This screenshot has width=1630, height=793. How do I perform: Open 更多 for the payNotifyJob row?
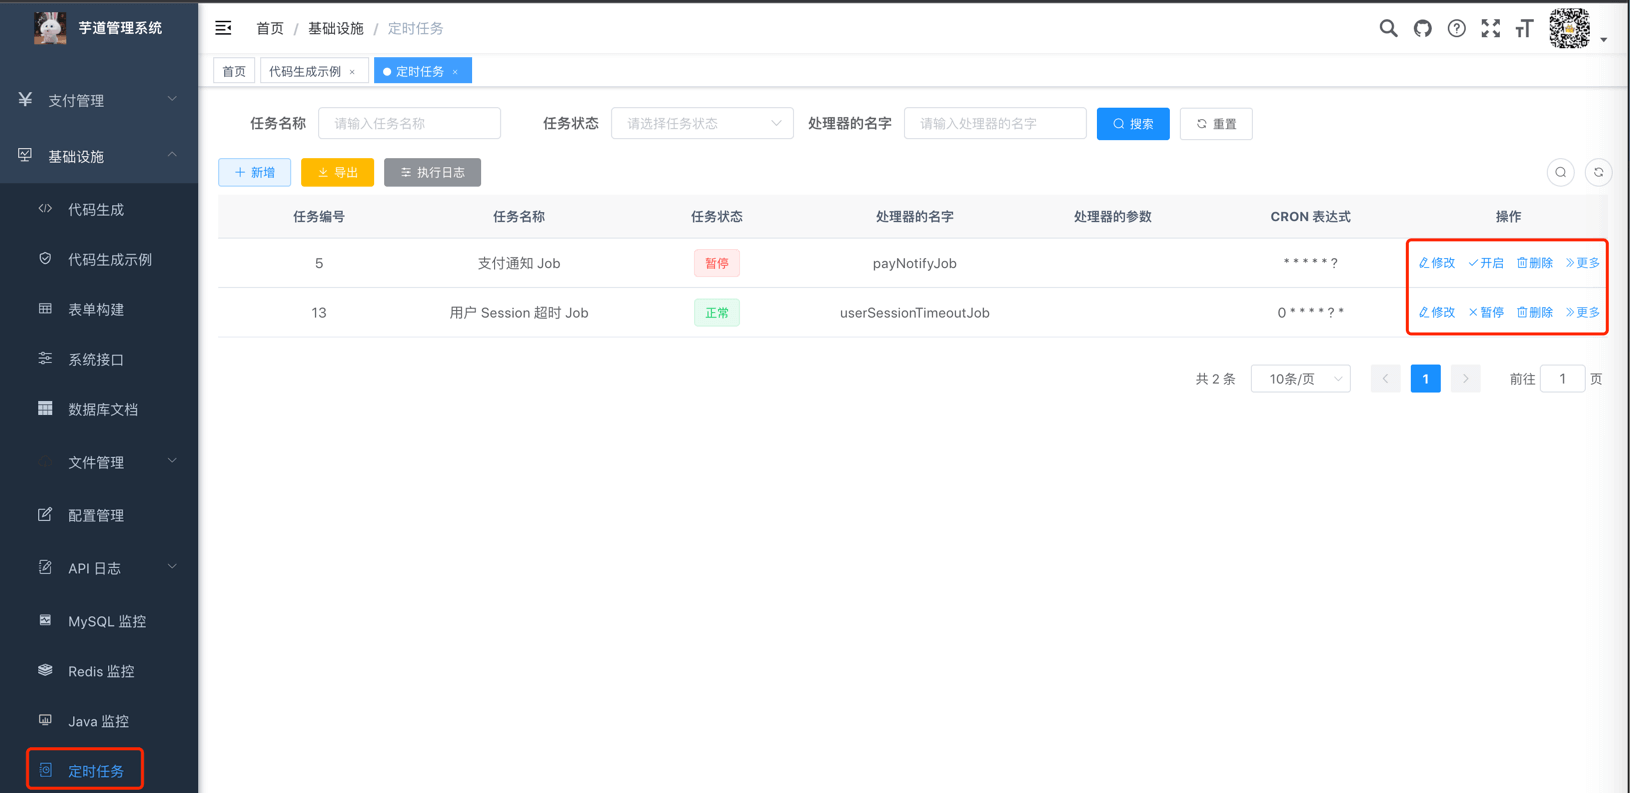pyautogui.click(x=1582, y=263)
